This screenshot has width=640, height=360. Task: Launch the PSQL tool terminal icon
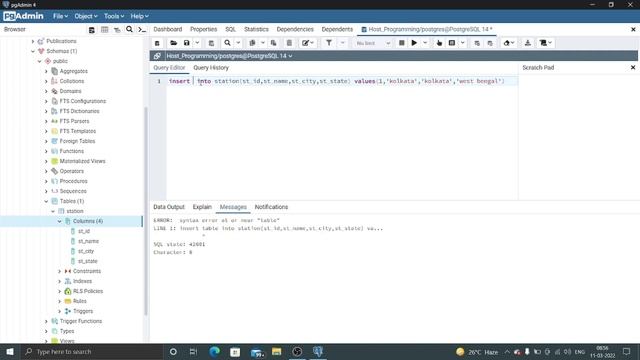pyautogui.click(x=142, y=30)
